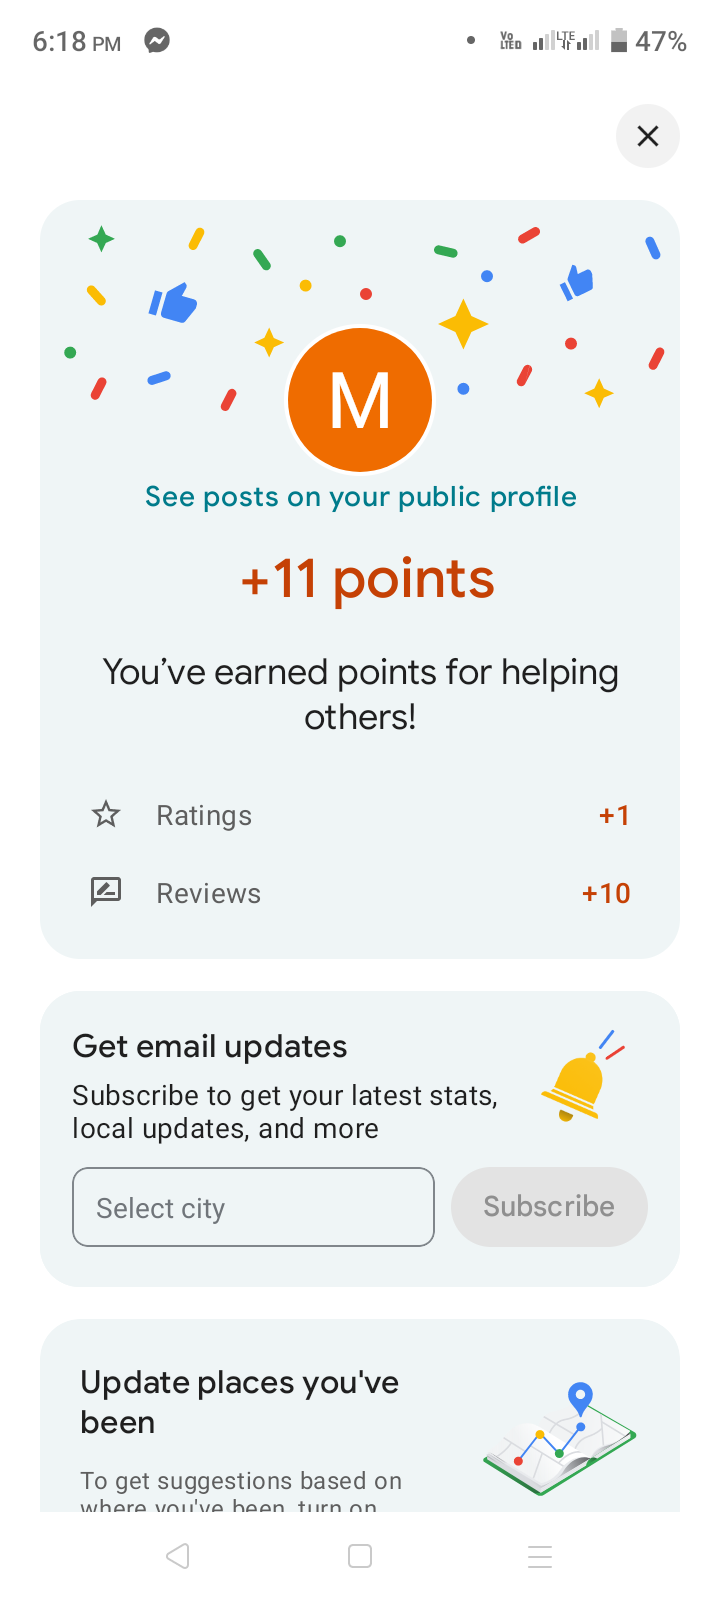Viewport: 720px width, 1600px height.
Task: Tap the +10 reviews points value
Action: [606, 893]
